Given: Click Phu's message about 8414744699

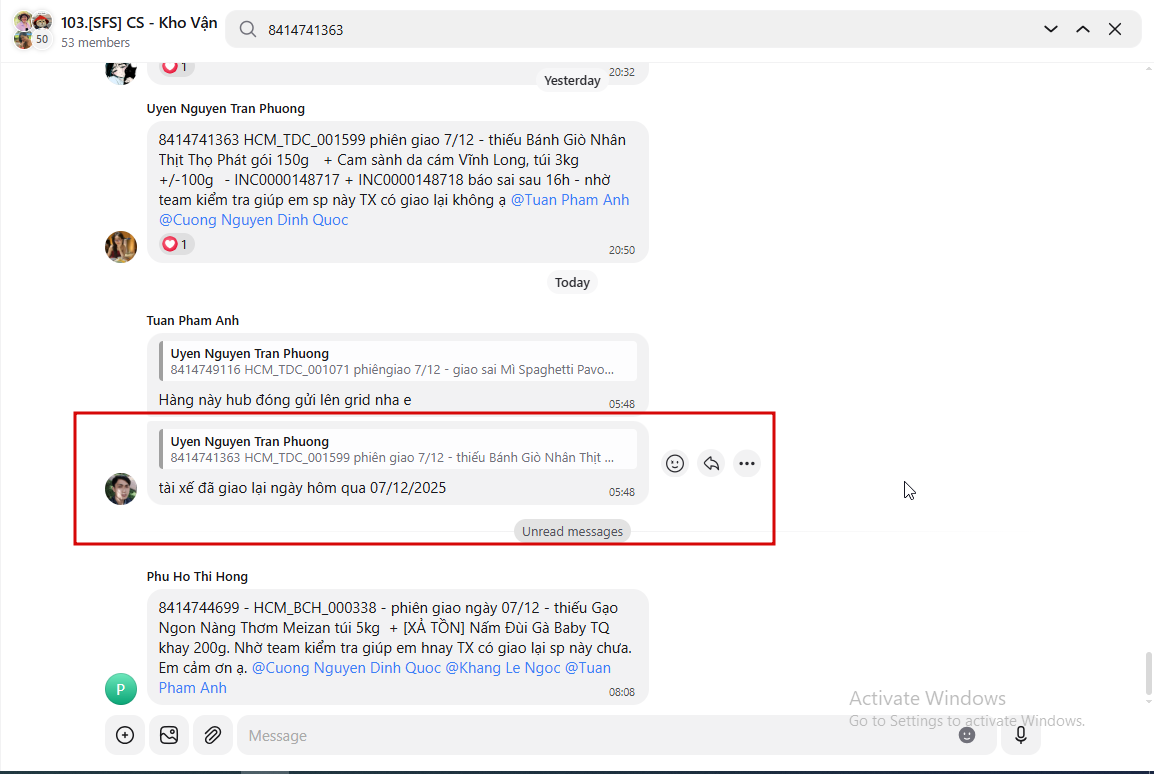Looking at the screenshot, I should [397, 647].
